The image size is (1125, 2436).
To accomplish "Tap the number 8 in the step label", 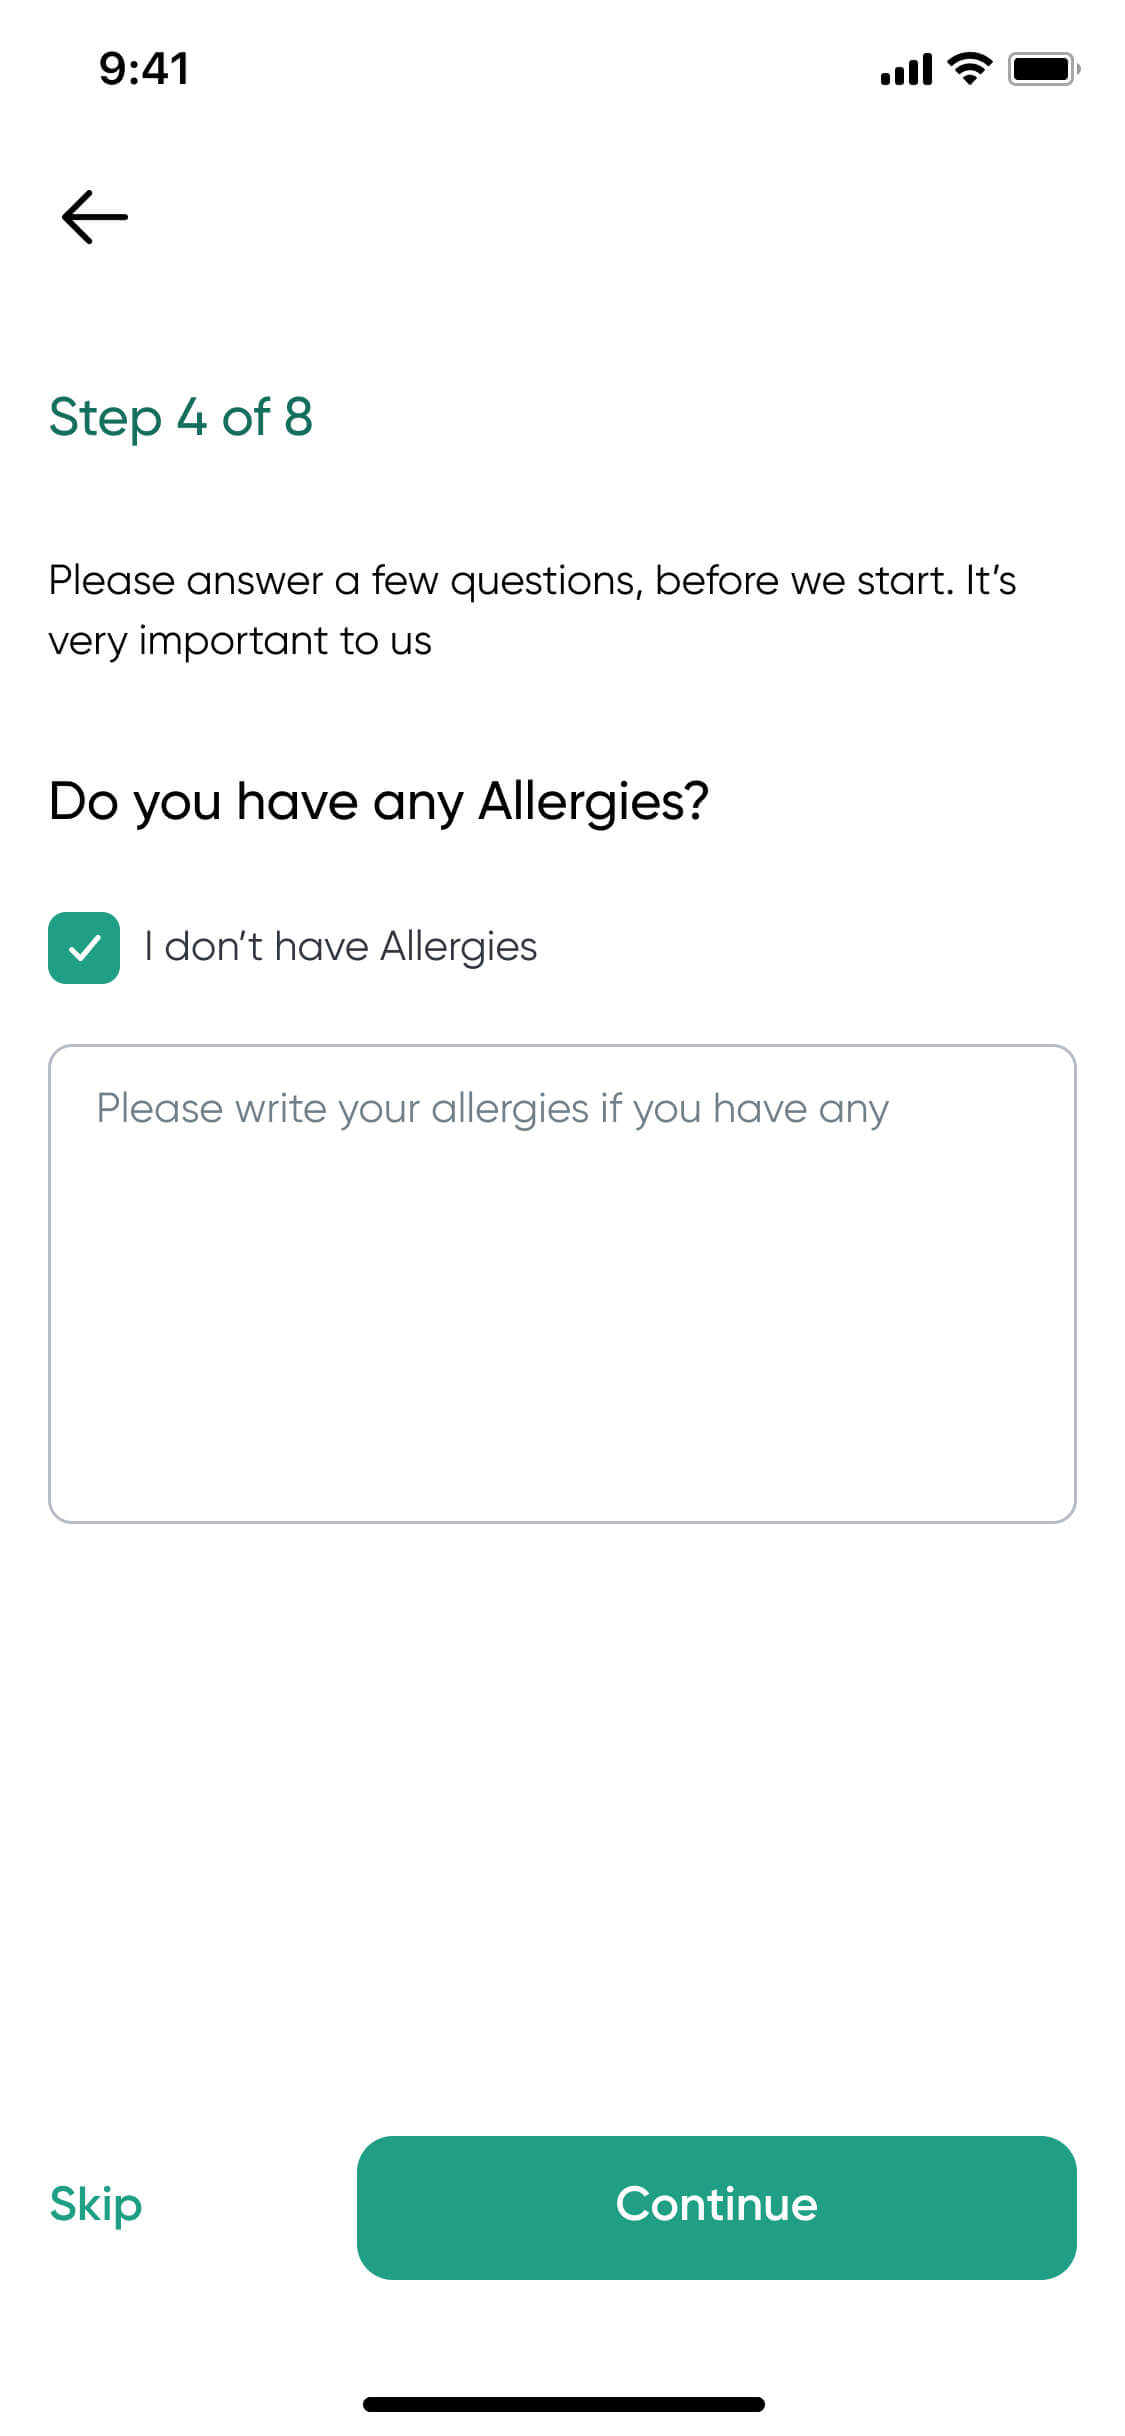I will pos(298,417).
